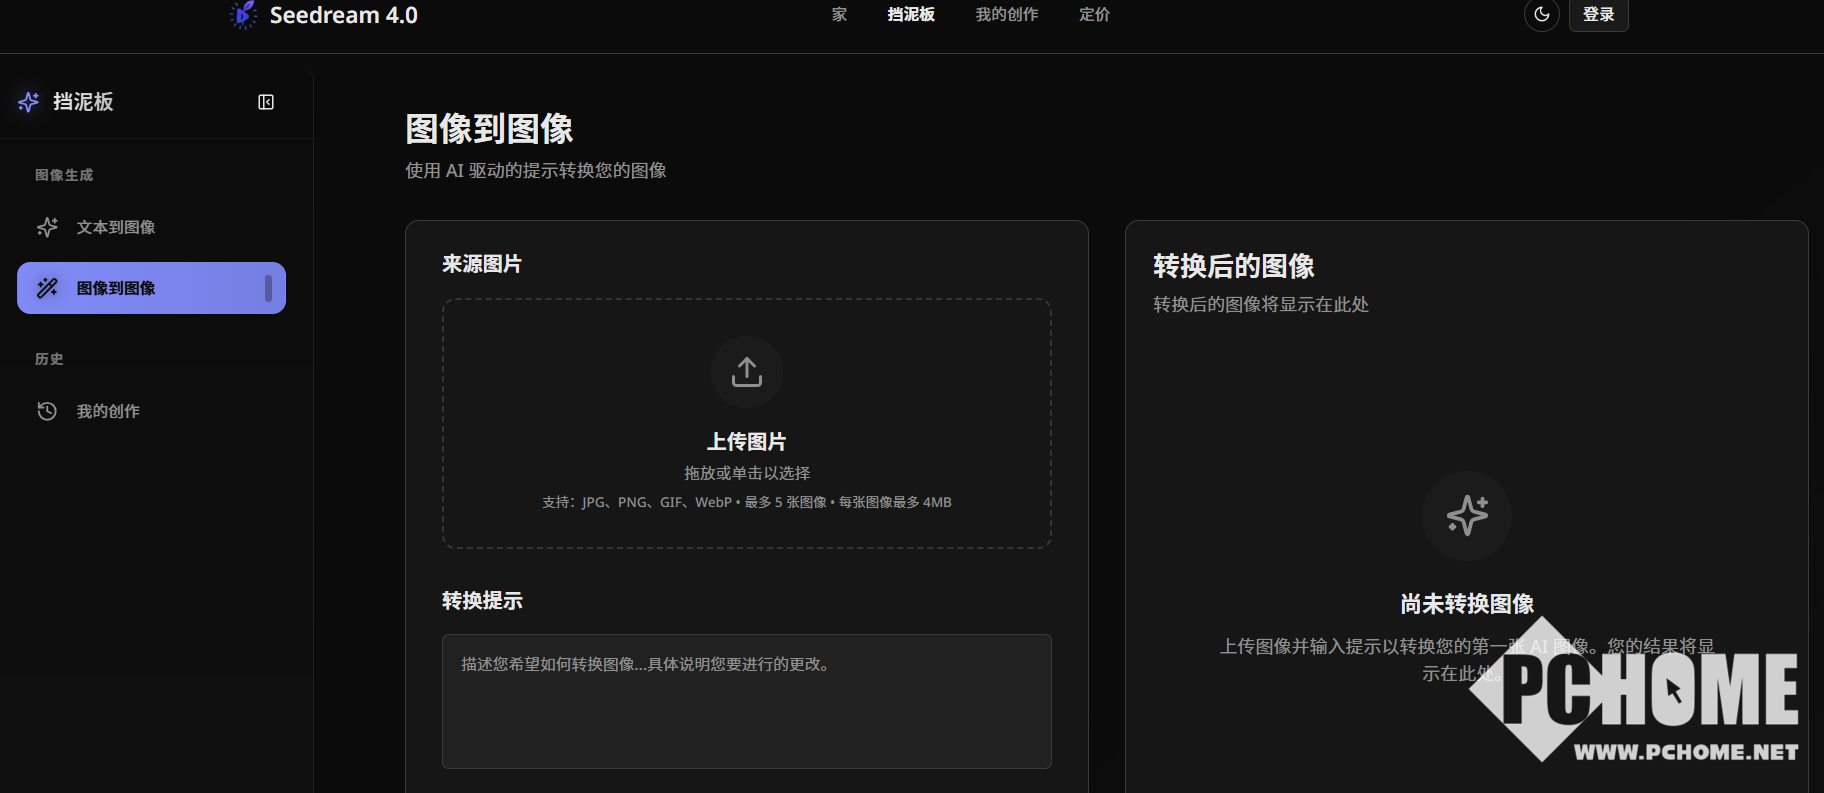Click the history clock icon for 我的创作
Image resolution: width=1824 pixels, height=793 pixels.
[x=47, y=411]
